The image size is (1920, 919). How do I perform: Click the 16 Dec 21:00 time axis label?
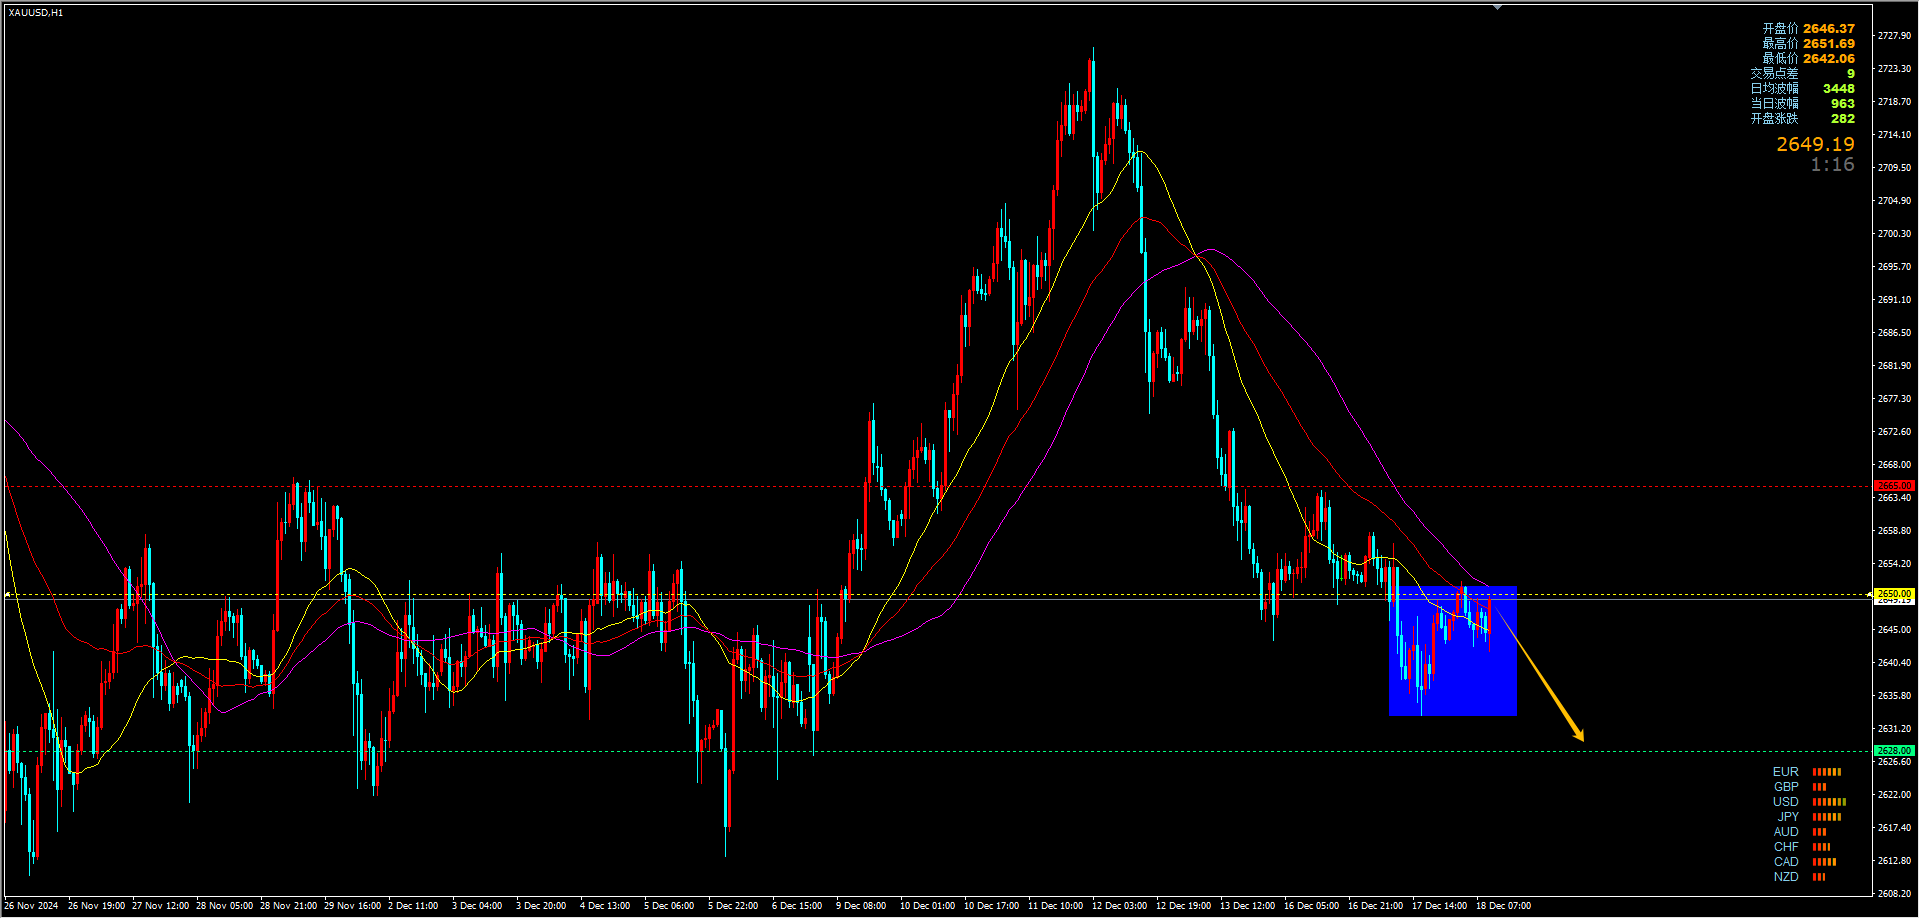tap(1376, 906)
